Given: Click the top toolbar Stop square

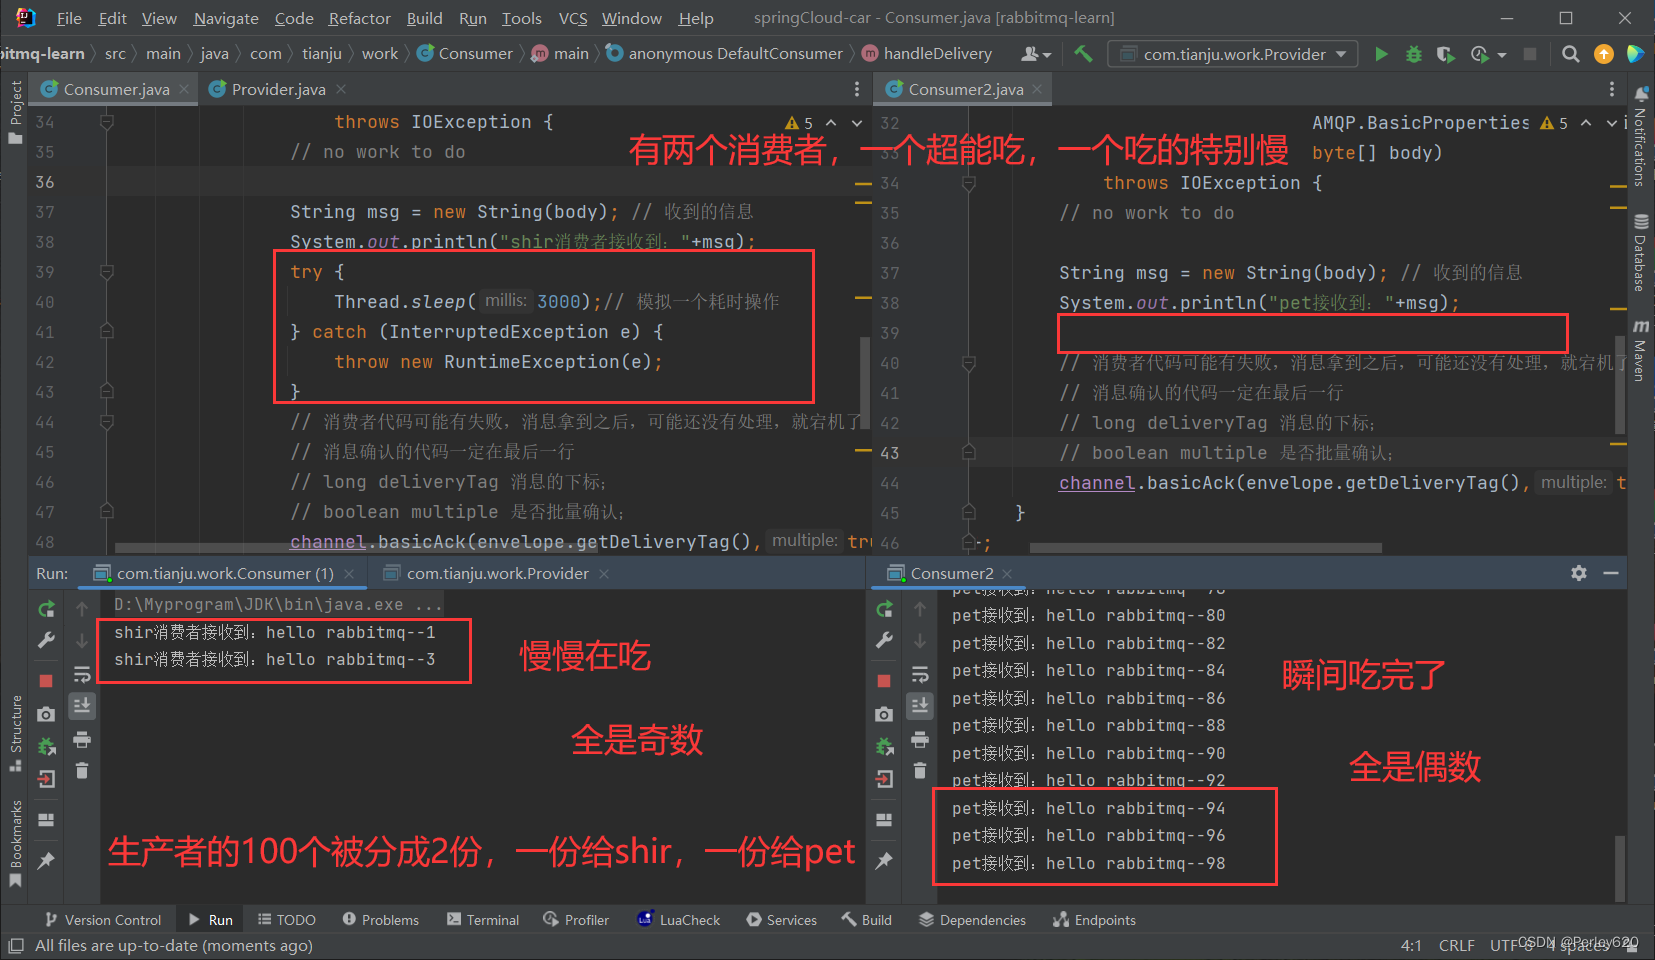Looking at the screenshot, I should pyautogui.click(x=1529, y=54).
